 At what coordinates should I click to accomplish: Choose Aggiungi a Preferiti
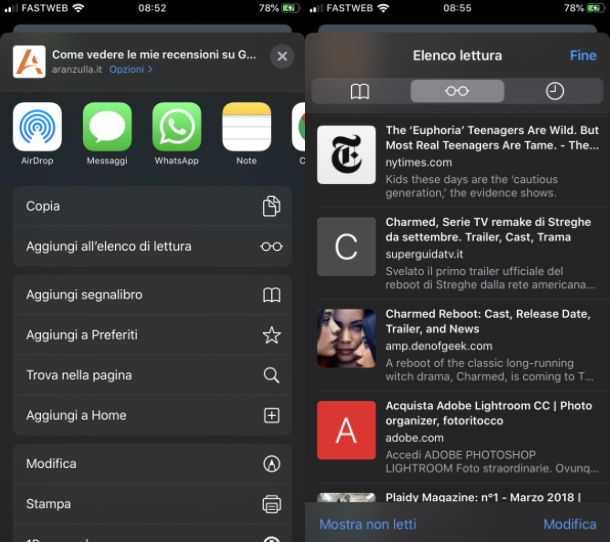click(152, 335)
